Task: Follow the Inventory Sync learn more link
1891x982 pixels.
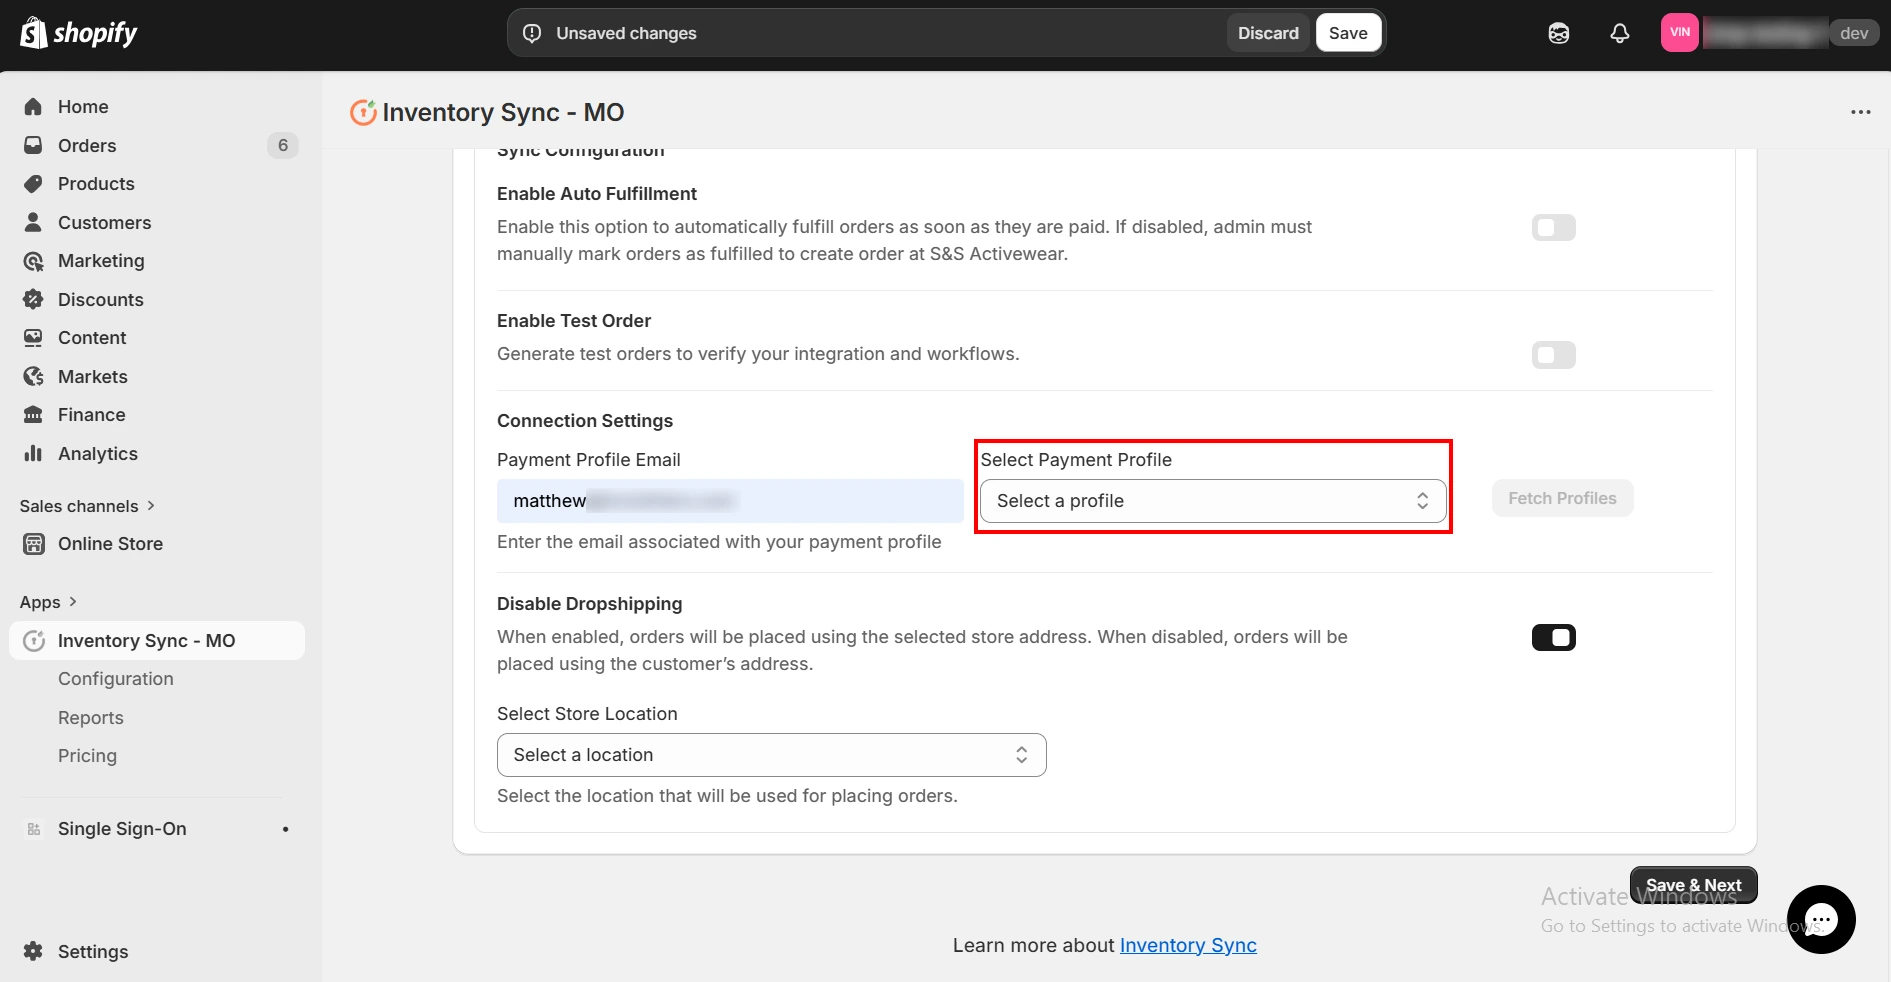Action: [x=1188, y=945]
